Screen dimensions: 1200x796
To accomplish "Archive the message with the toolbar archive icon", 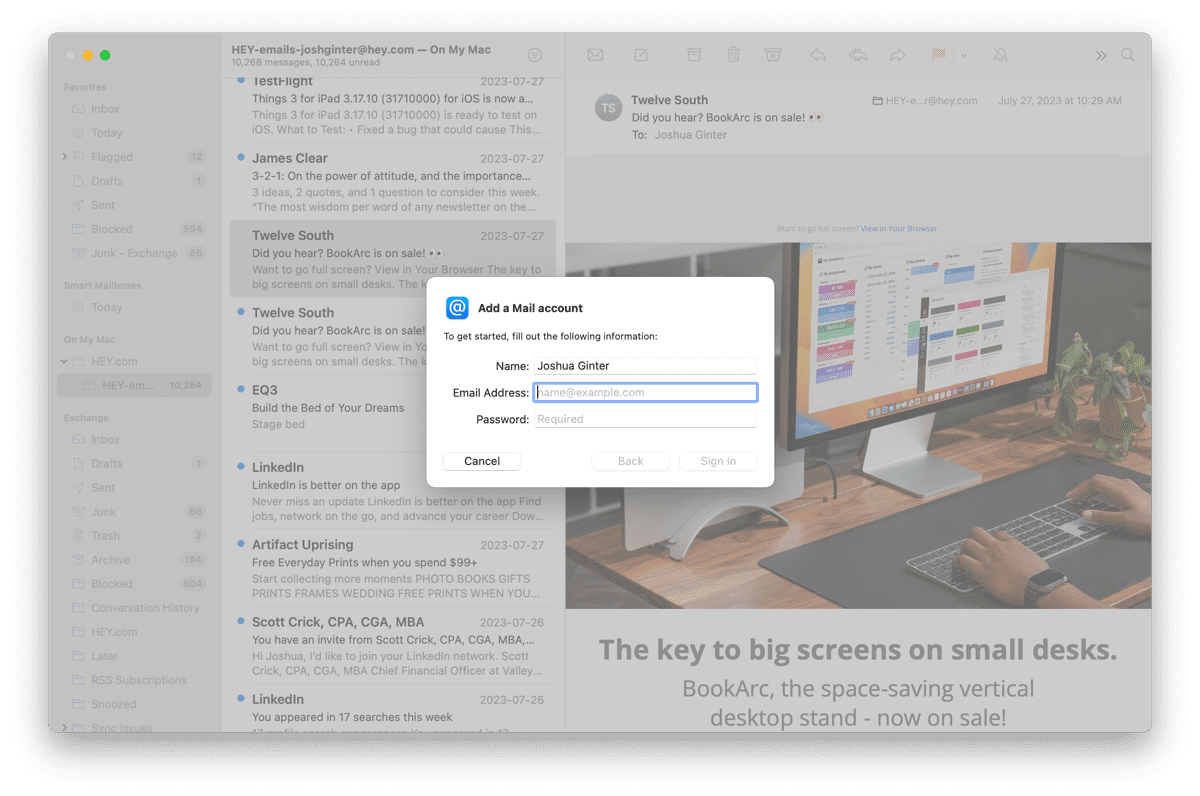I will point(694,55).
